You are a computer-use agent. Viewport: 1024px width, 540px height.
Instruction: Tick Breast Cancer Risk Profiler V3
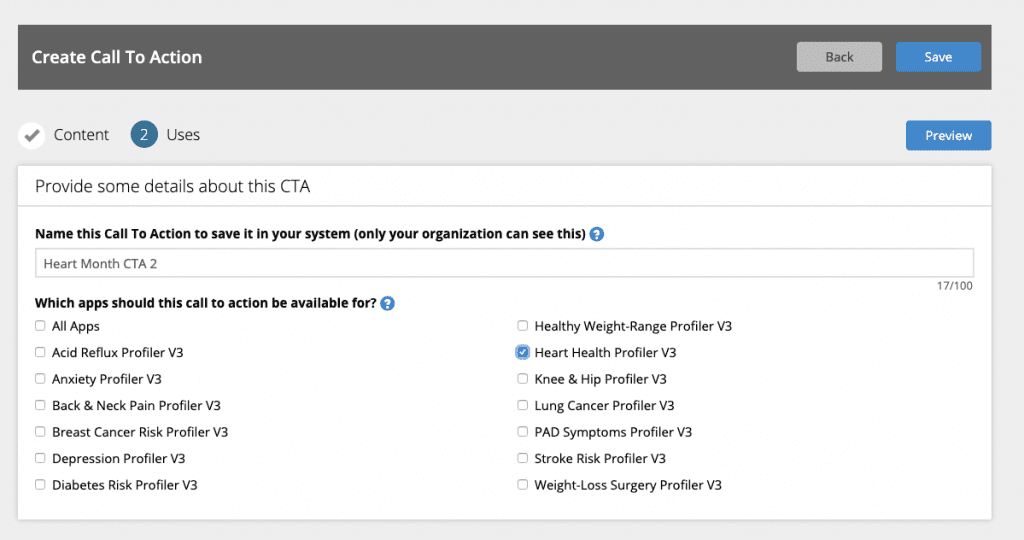point(40,432)
